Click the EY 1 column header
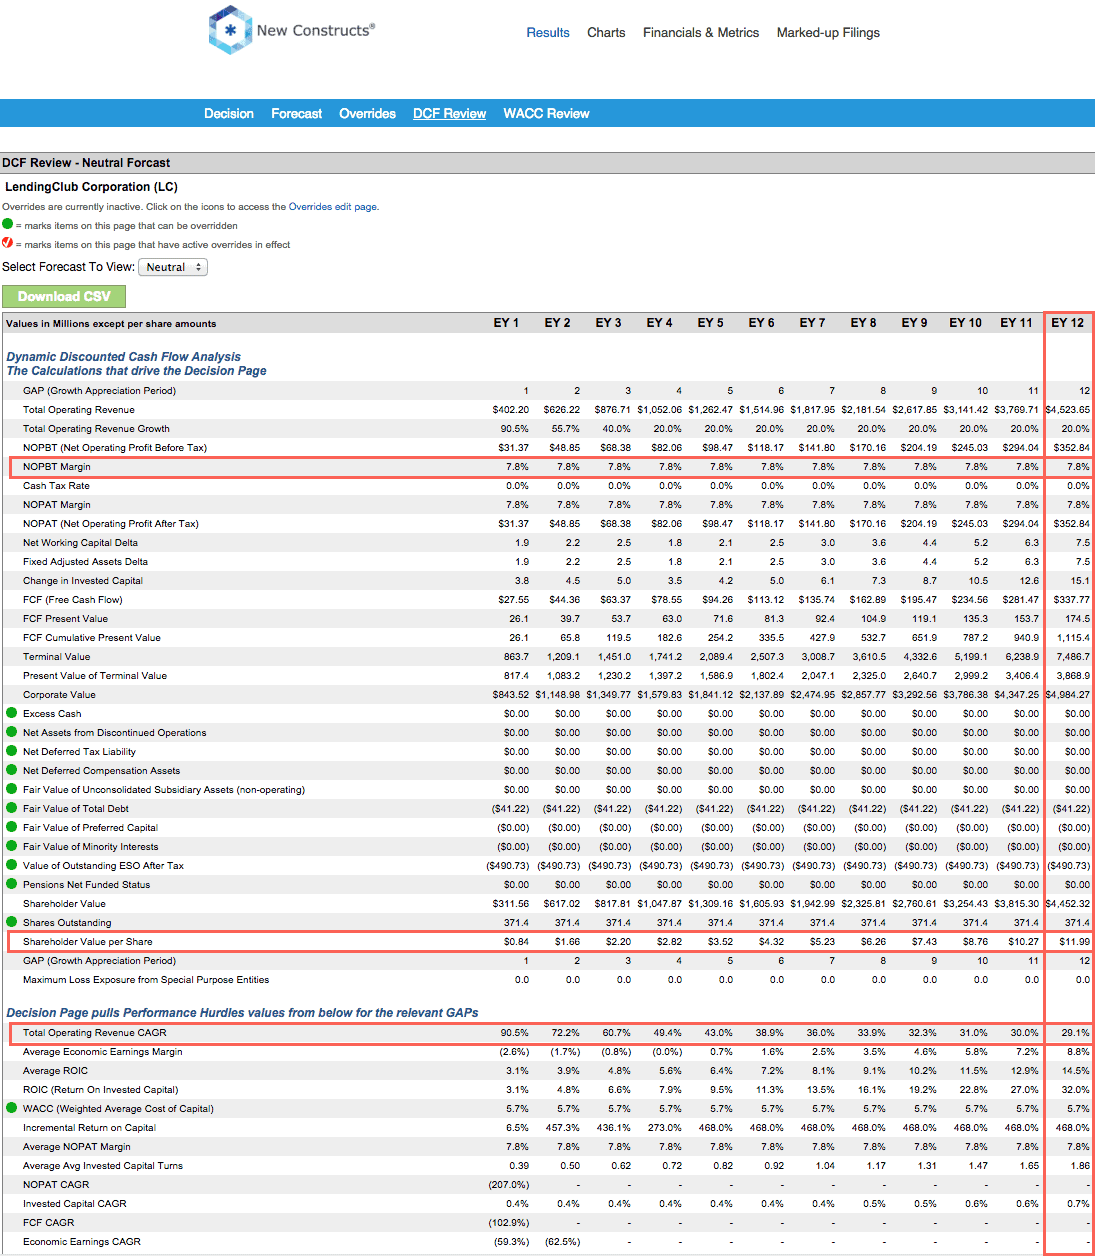Screen dimensions: 1095x1256 (506, 323)
